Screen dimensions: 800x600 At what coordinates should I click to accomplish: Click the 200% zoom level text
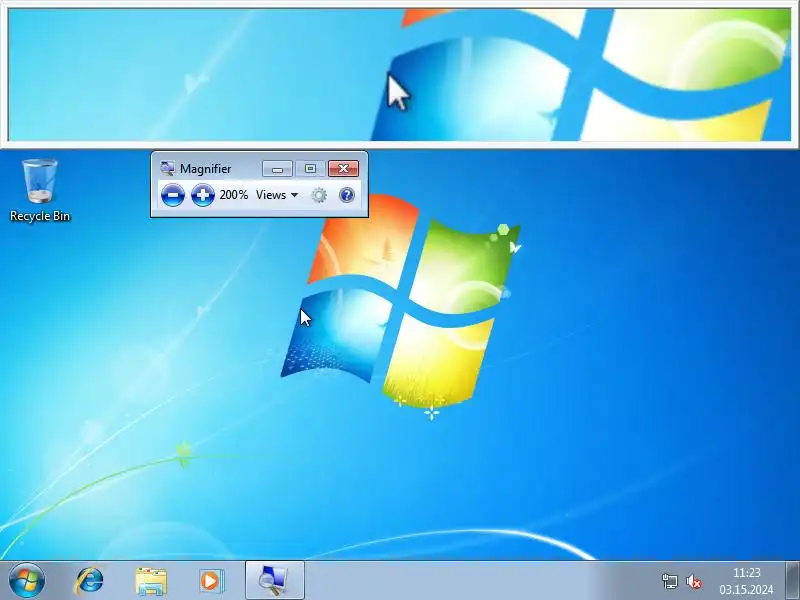click(234, 195)
